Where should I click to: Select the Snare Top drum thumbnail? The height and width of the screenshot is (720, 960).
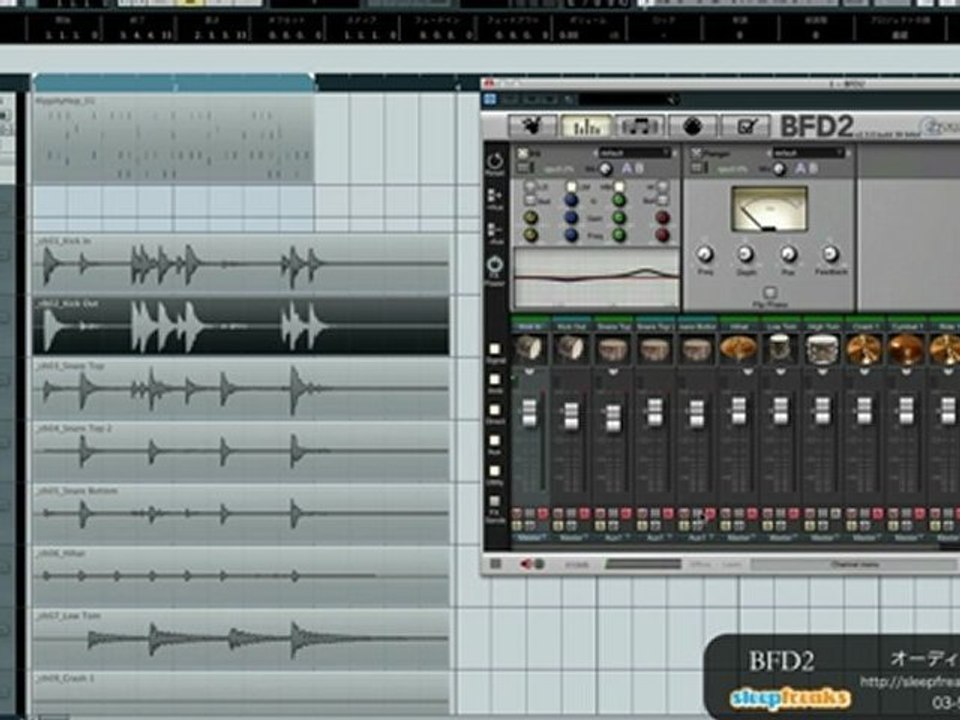(613, 348)
